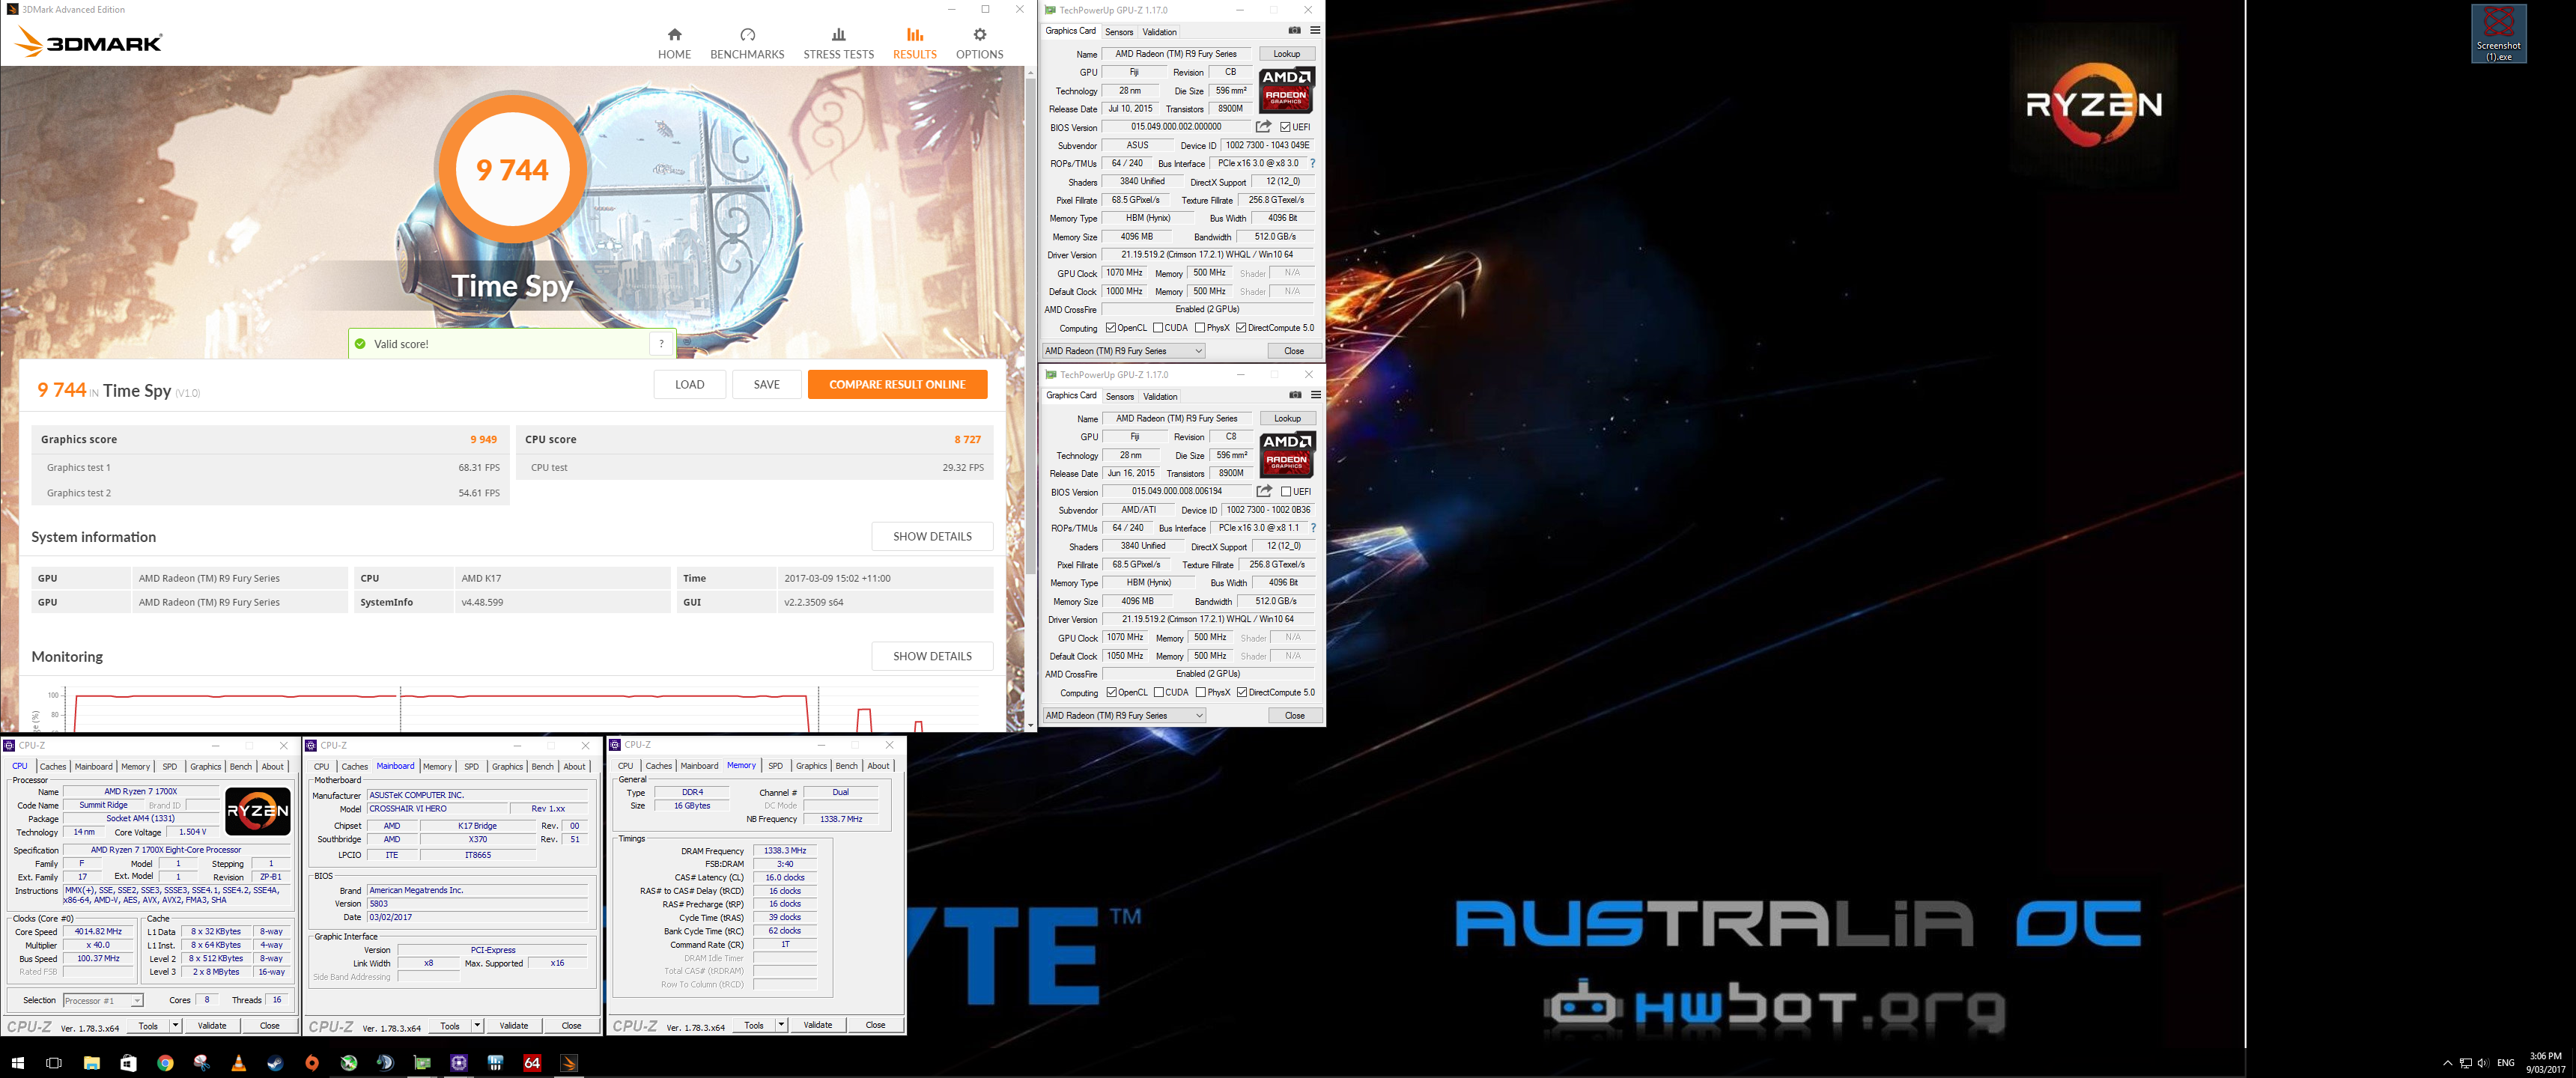Toggle PhysX checkbox in top GPU-Z
The image size is (2576, 1078).
click(x=1199, y=328)
